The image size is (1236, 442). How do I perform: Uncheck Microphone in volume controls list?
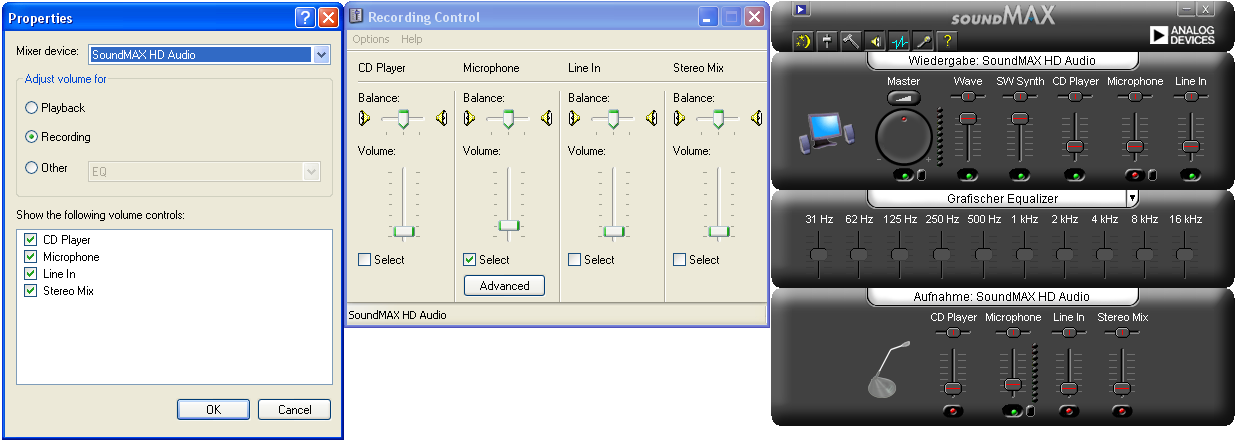coord(30,257)
